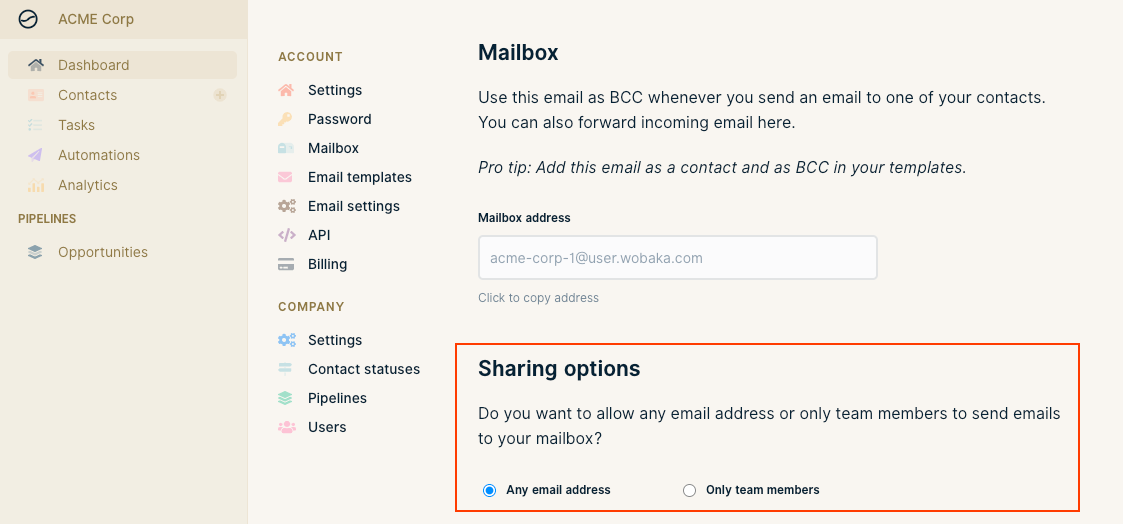
Task: Click the Opportunities layers icon
Action: (35, 252)
